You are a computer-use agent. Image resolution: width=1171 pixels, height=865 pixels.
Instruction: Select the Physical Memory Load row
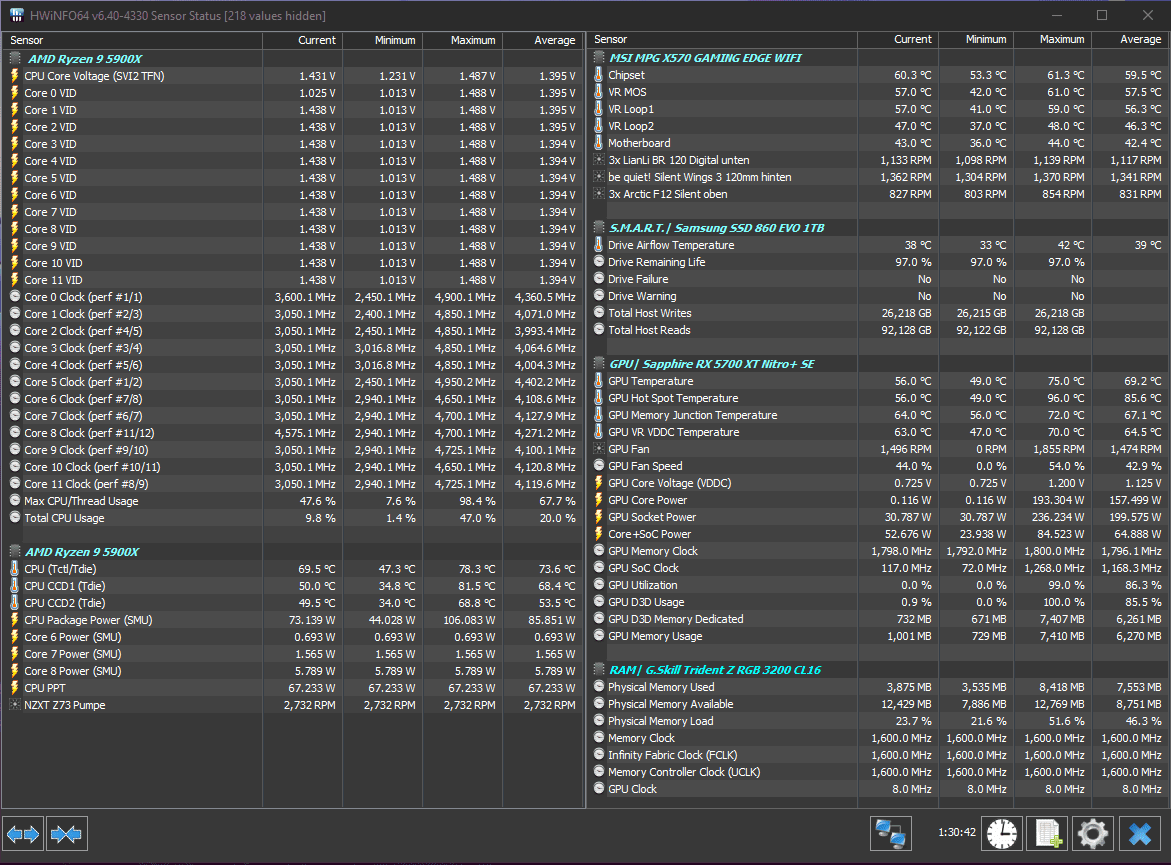(877, 721)
